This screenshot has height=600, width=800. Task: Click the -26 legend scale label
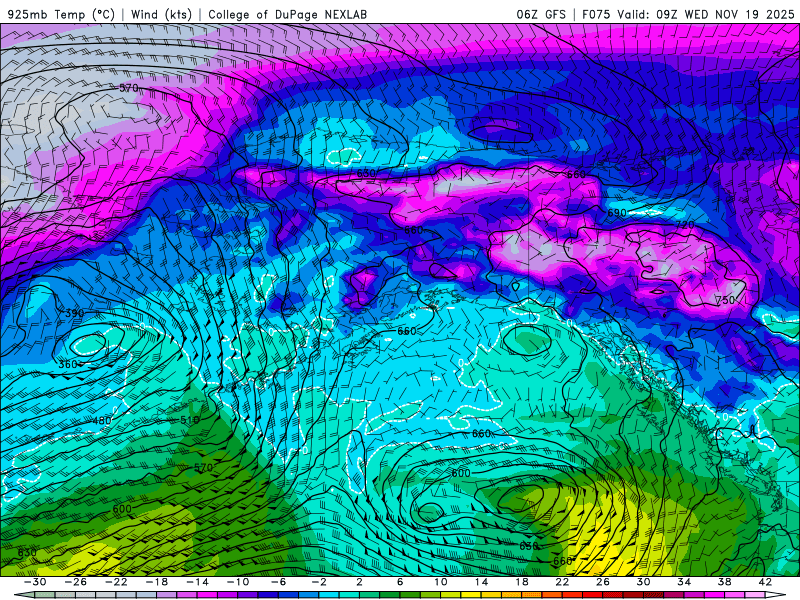[x=76, y=582]
